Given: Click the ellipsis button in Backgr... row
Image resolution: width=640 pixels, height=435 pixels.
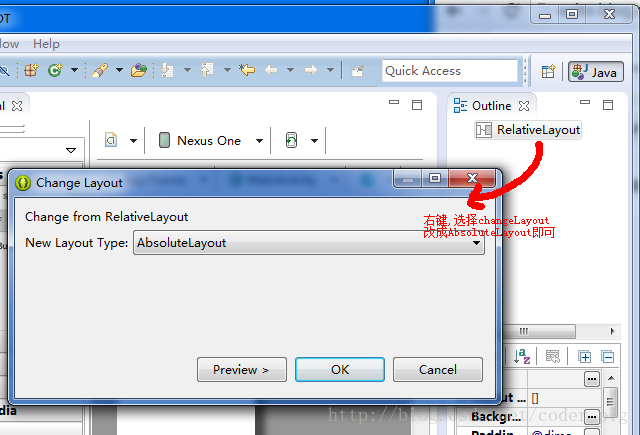Looking at the screenshot, I should 592,417.
